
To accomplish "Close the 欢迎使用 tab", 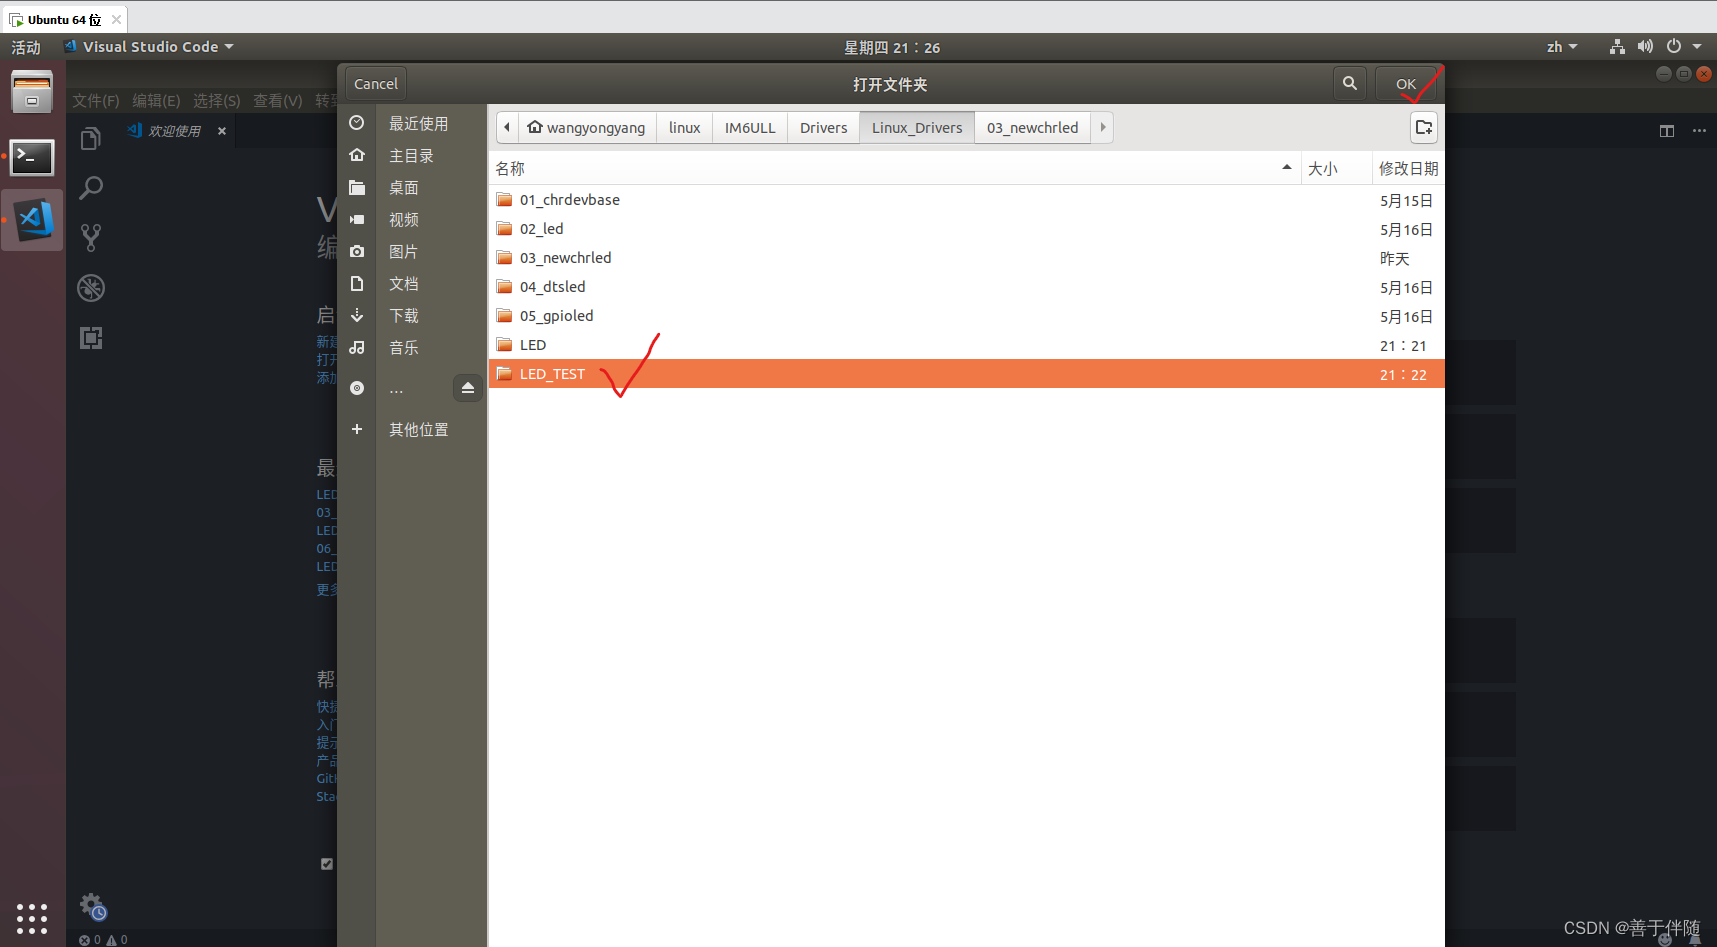I will (x=222, y=131).
